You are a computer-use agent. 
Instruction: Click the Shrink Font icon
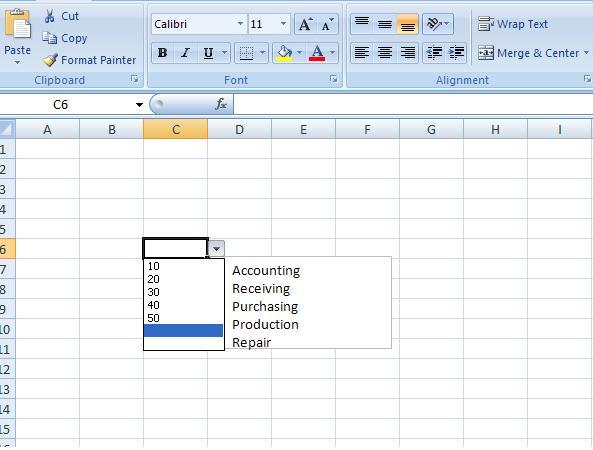[327, 24]
